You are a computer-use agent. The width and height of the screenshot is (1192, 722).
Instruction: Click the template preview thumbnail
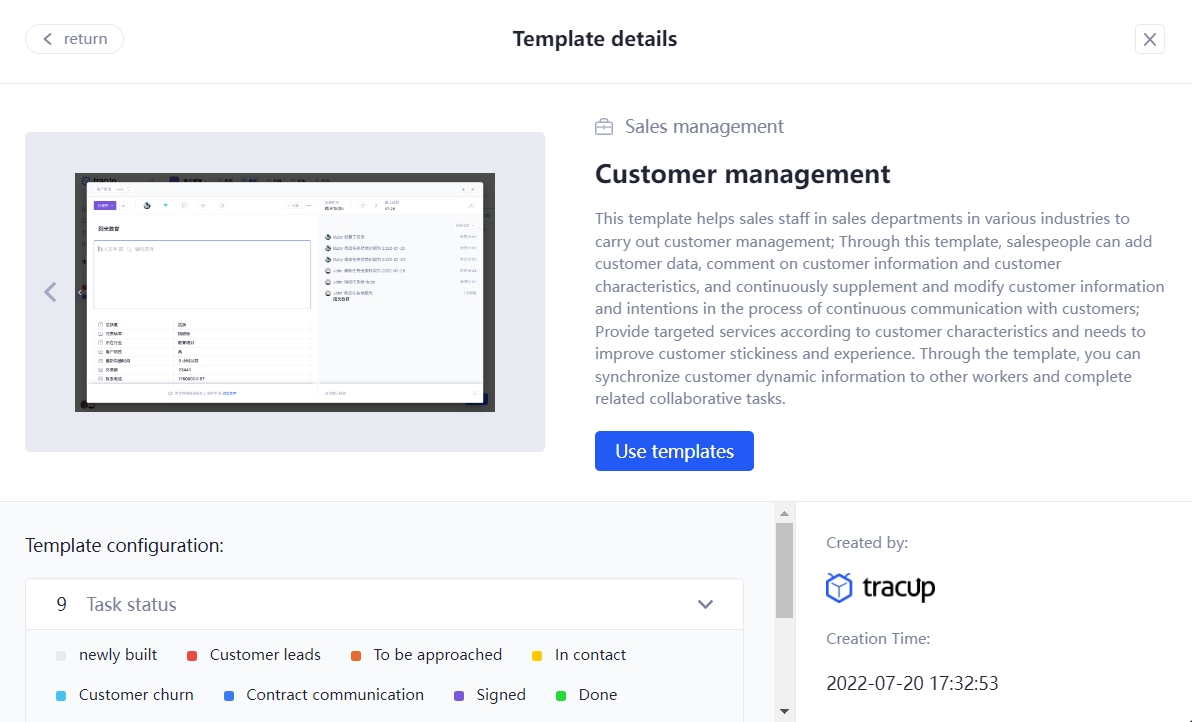[284, 291]
